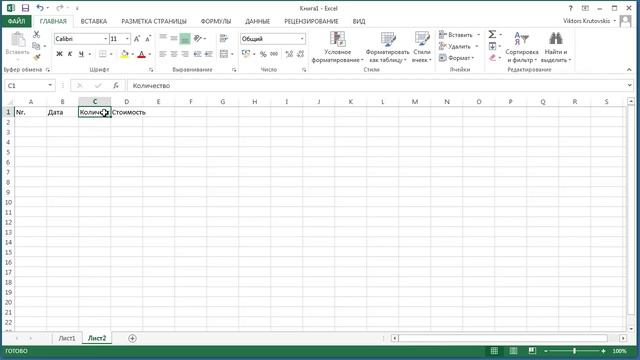
Task: Toggle the highlighted Bottom Align button
Action: [185, 38]
